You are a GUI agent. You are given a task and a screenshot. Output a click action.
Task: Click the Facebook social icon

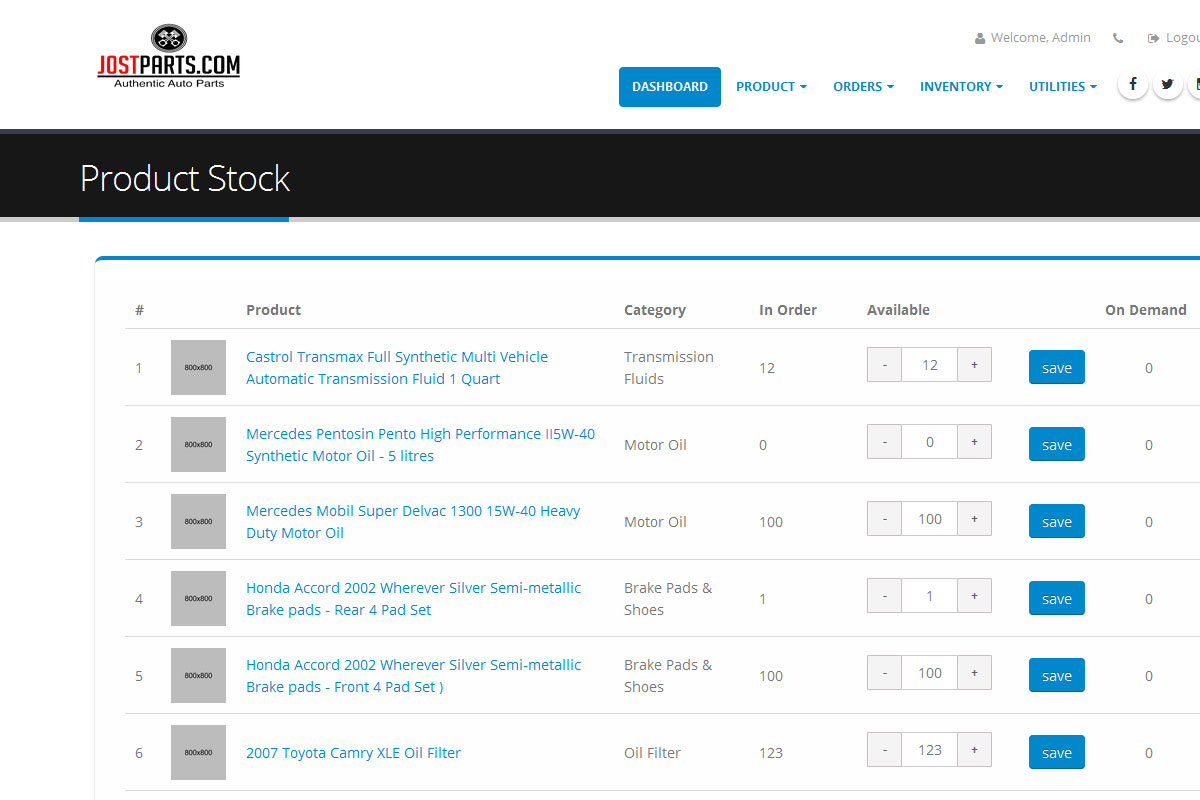(x=1132, y=85)
